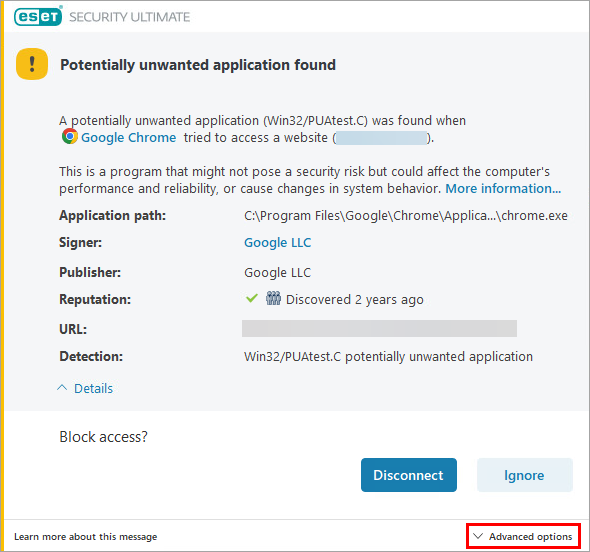Click the Publisher value Google LLC

[x=278, y=272]
